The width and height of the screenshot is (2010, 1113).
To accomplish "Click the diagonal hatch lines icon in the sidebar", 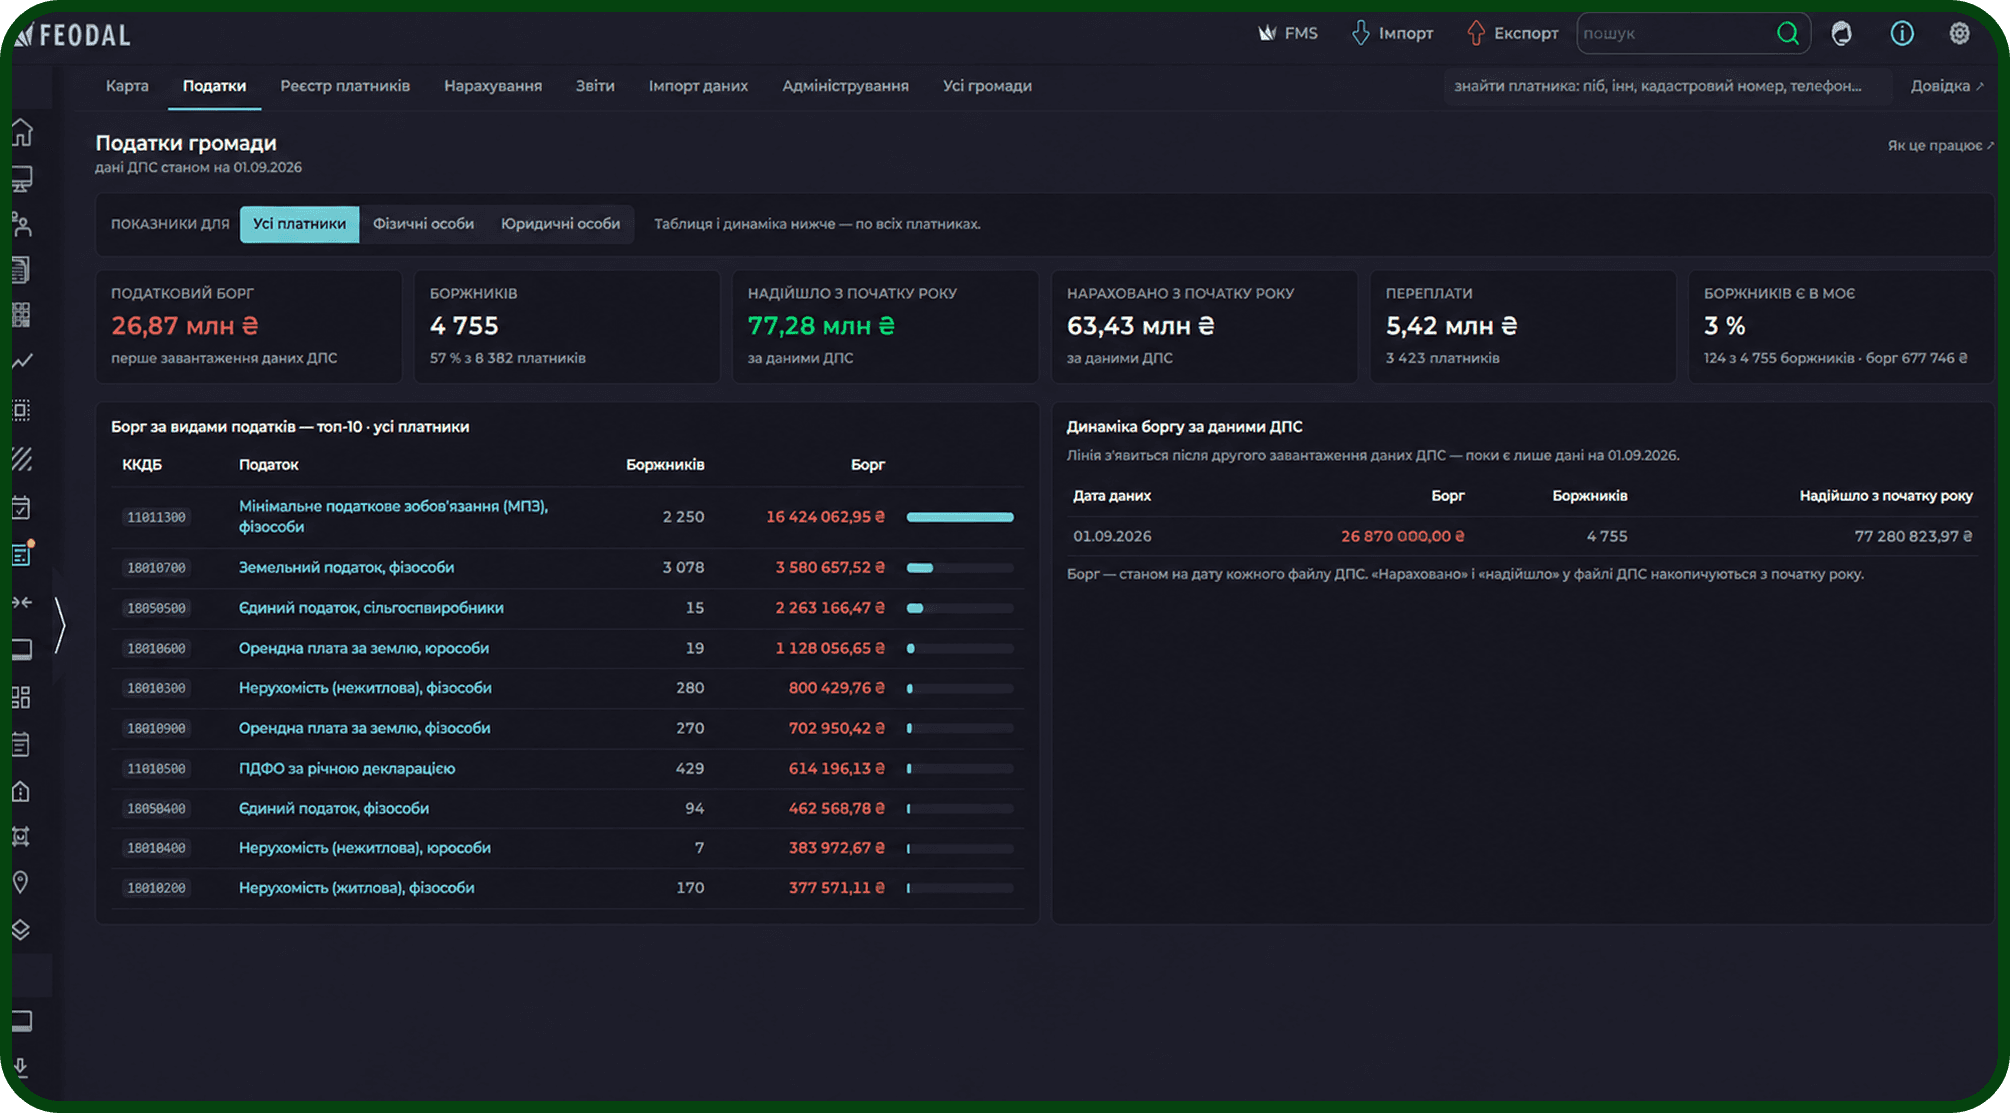I will pyautogui.click(x=22, y=459).
